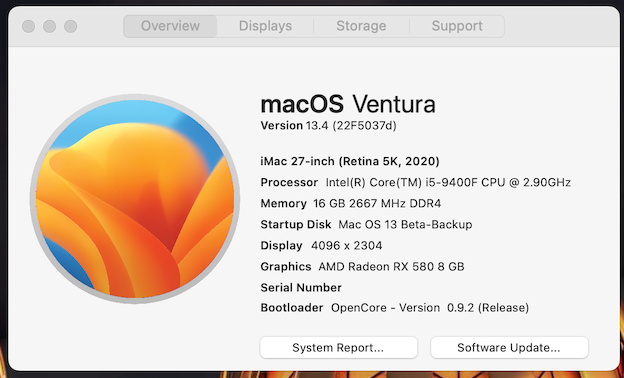Click the macOS Ventura logo image
Screen dimensions: 624x378
point(135,199)
